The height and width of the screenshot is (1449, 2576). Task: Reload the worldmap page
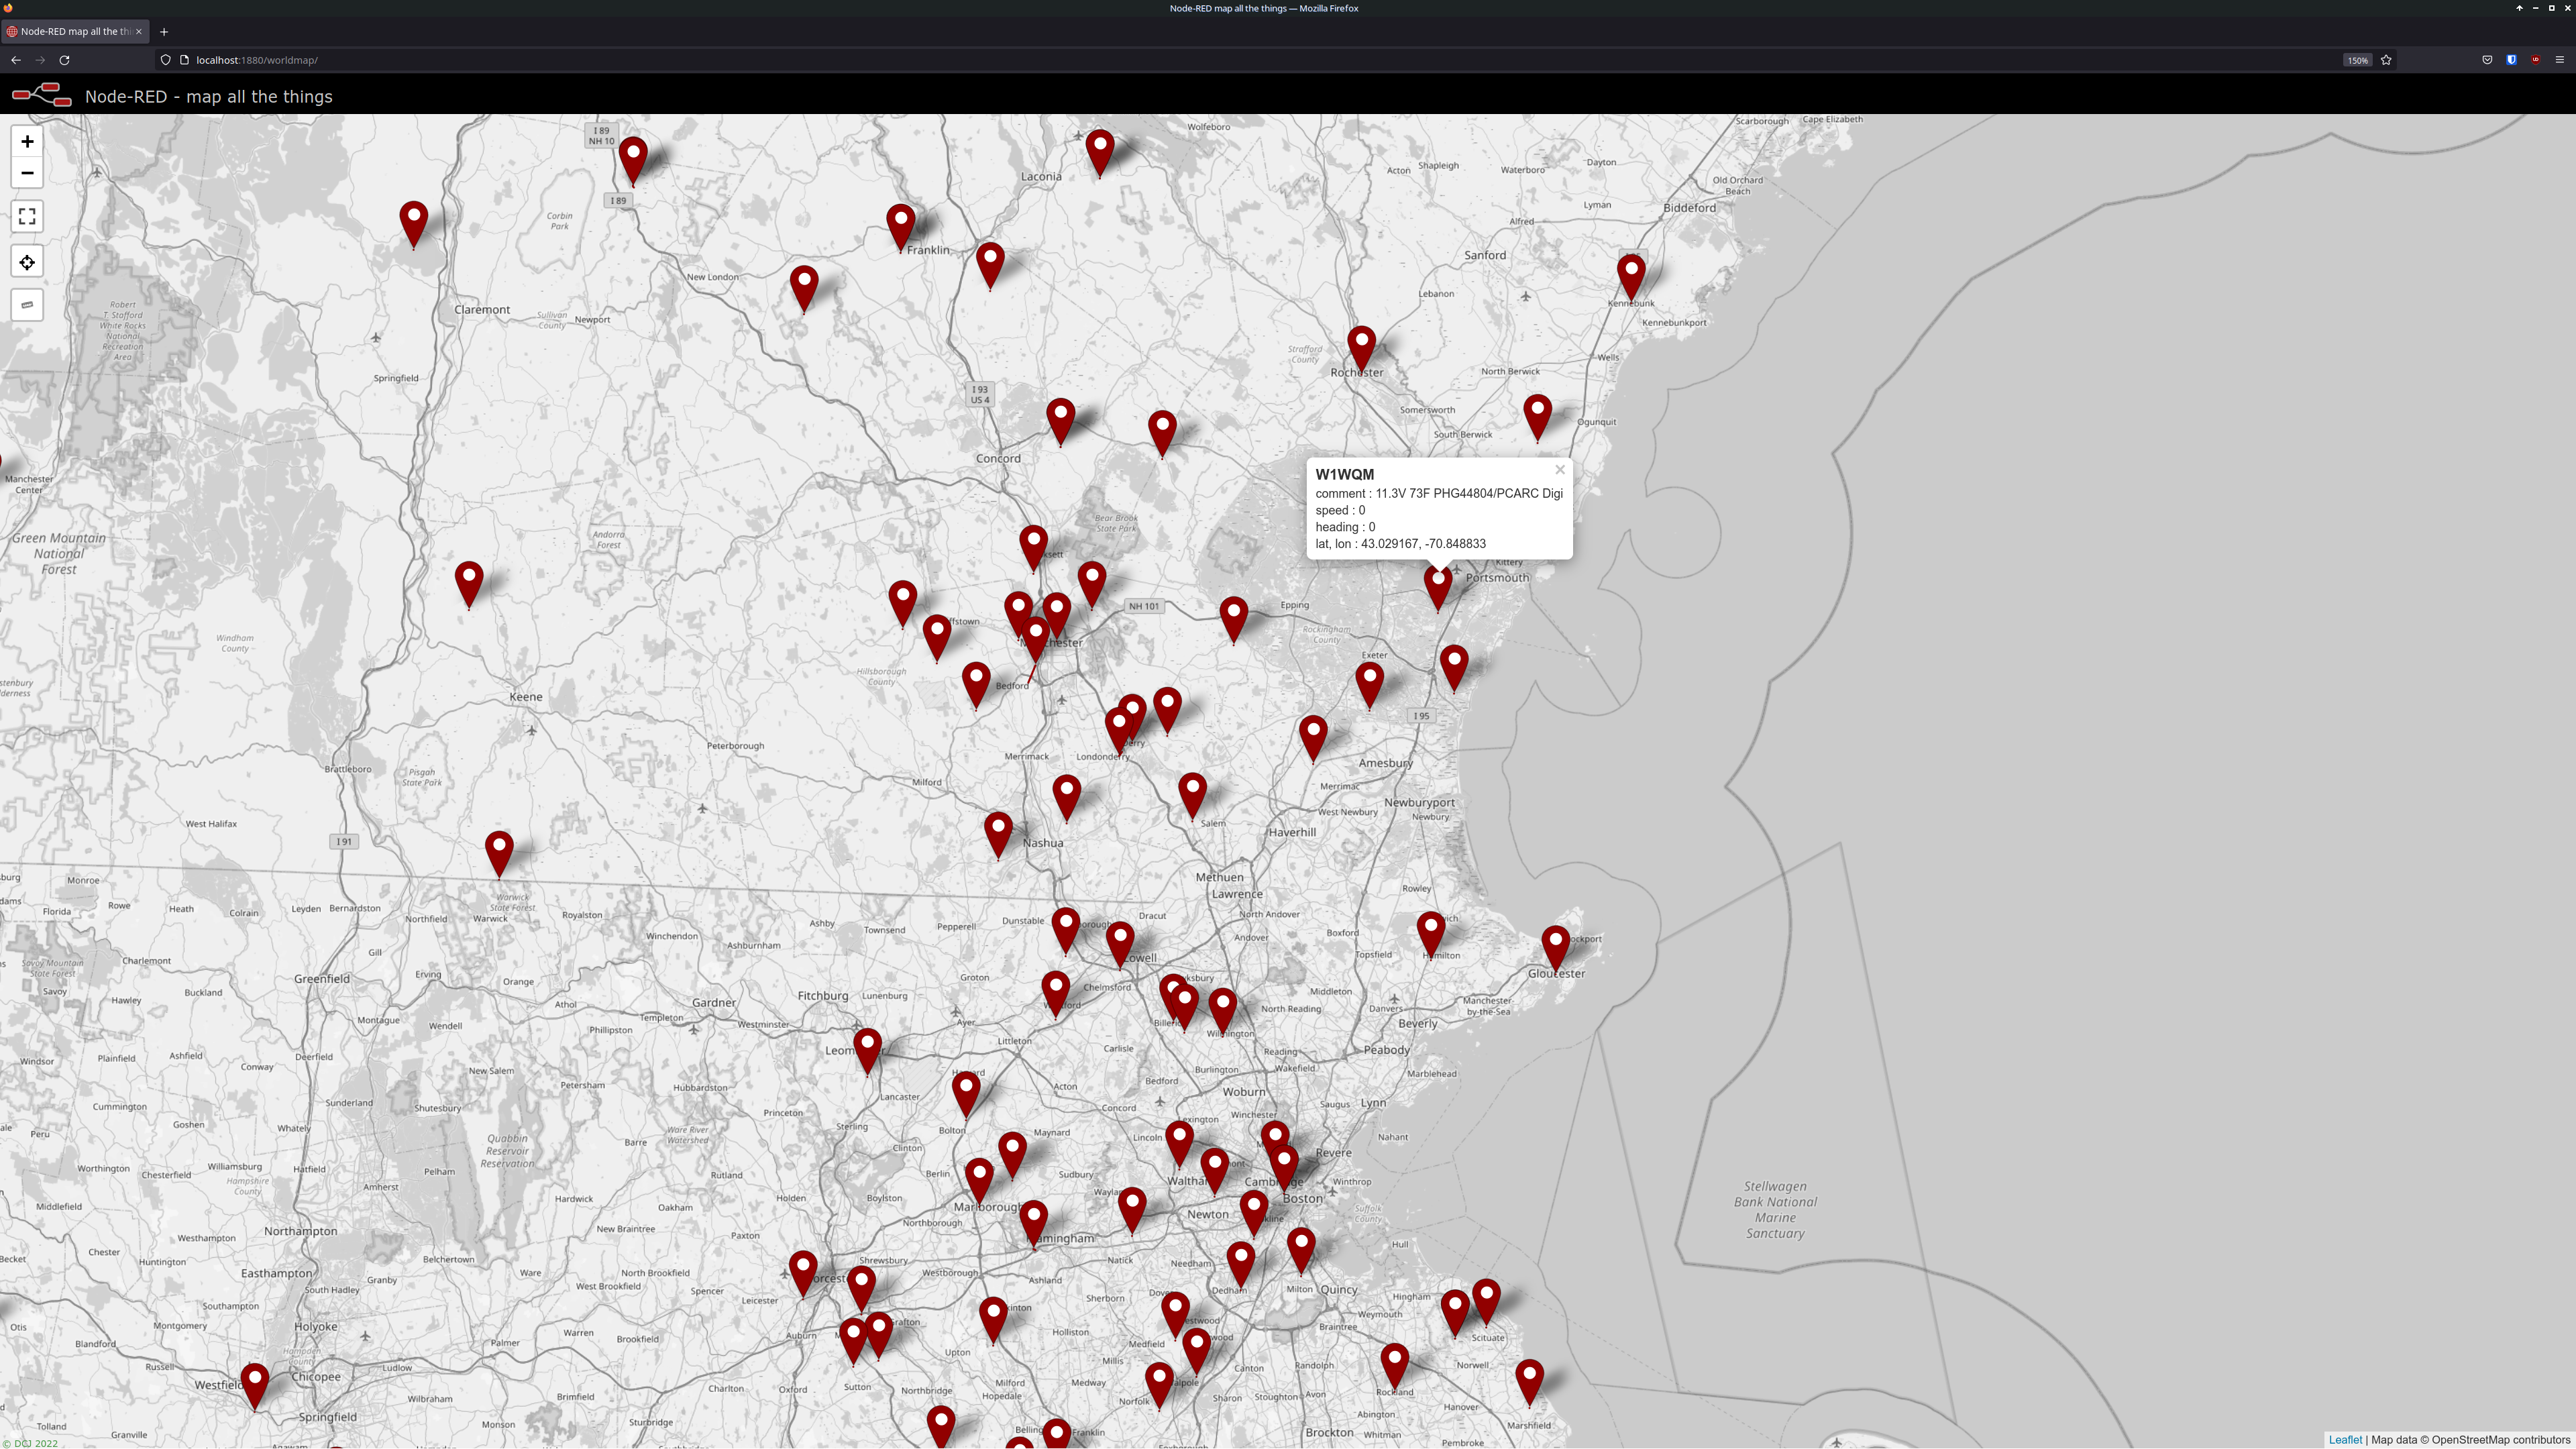65,60
